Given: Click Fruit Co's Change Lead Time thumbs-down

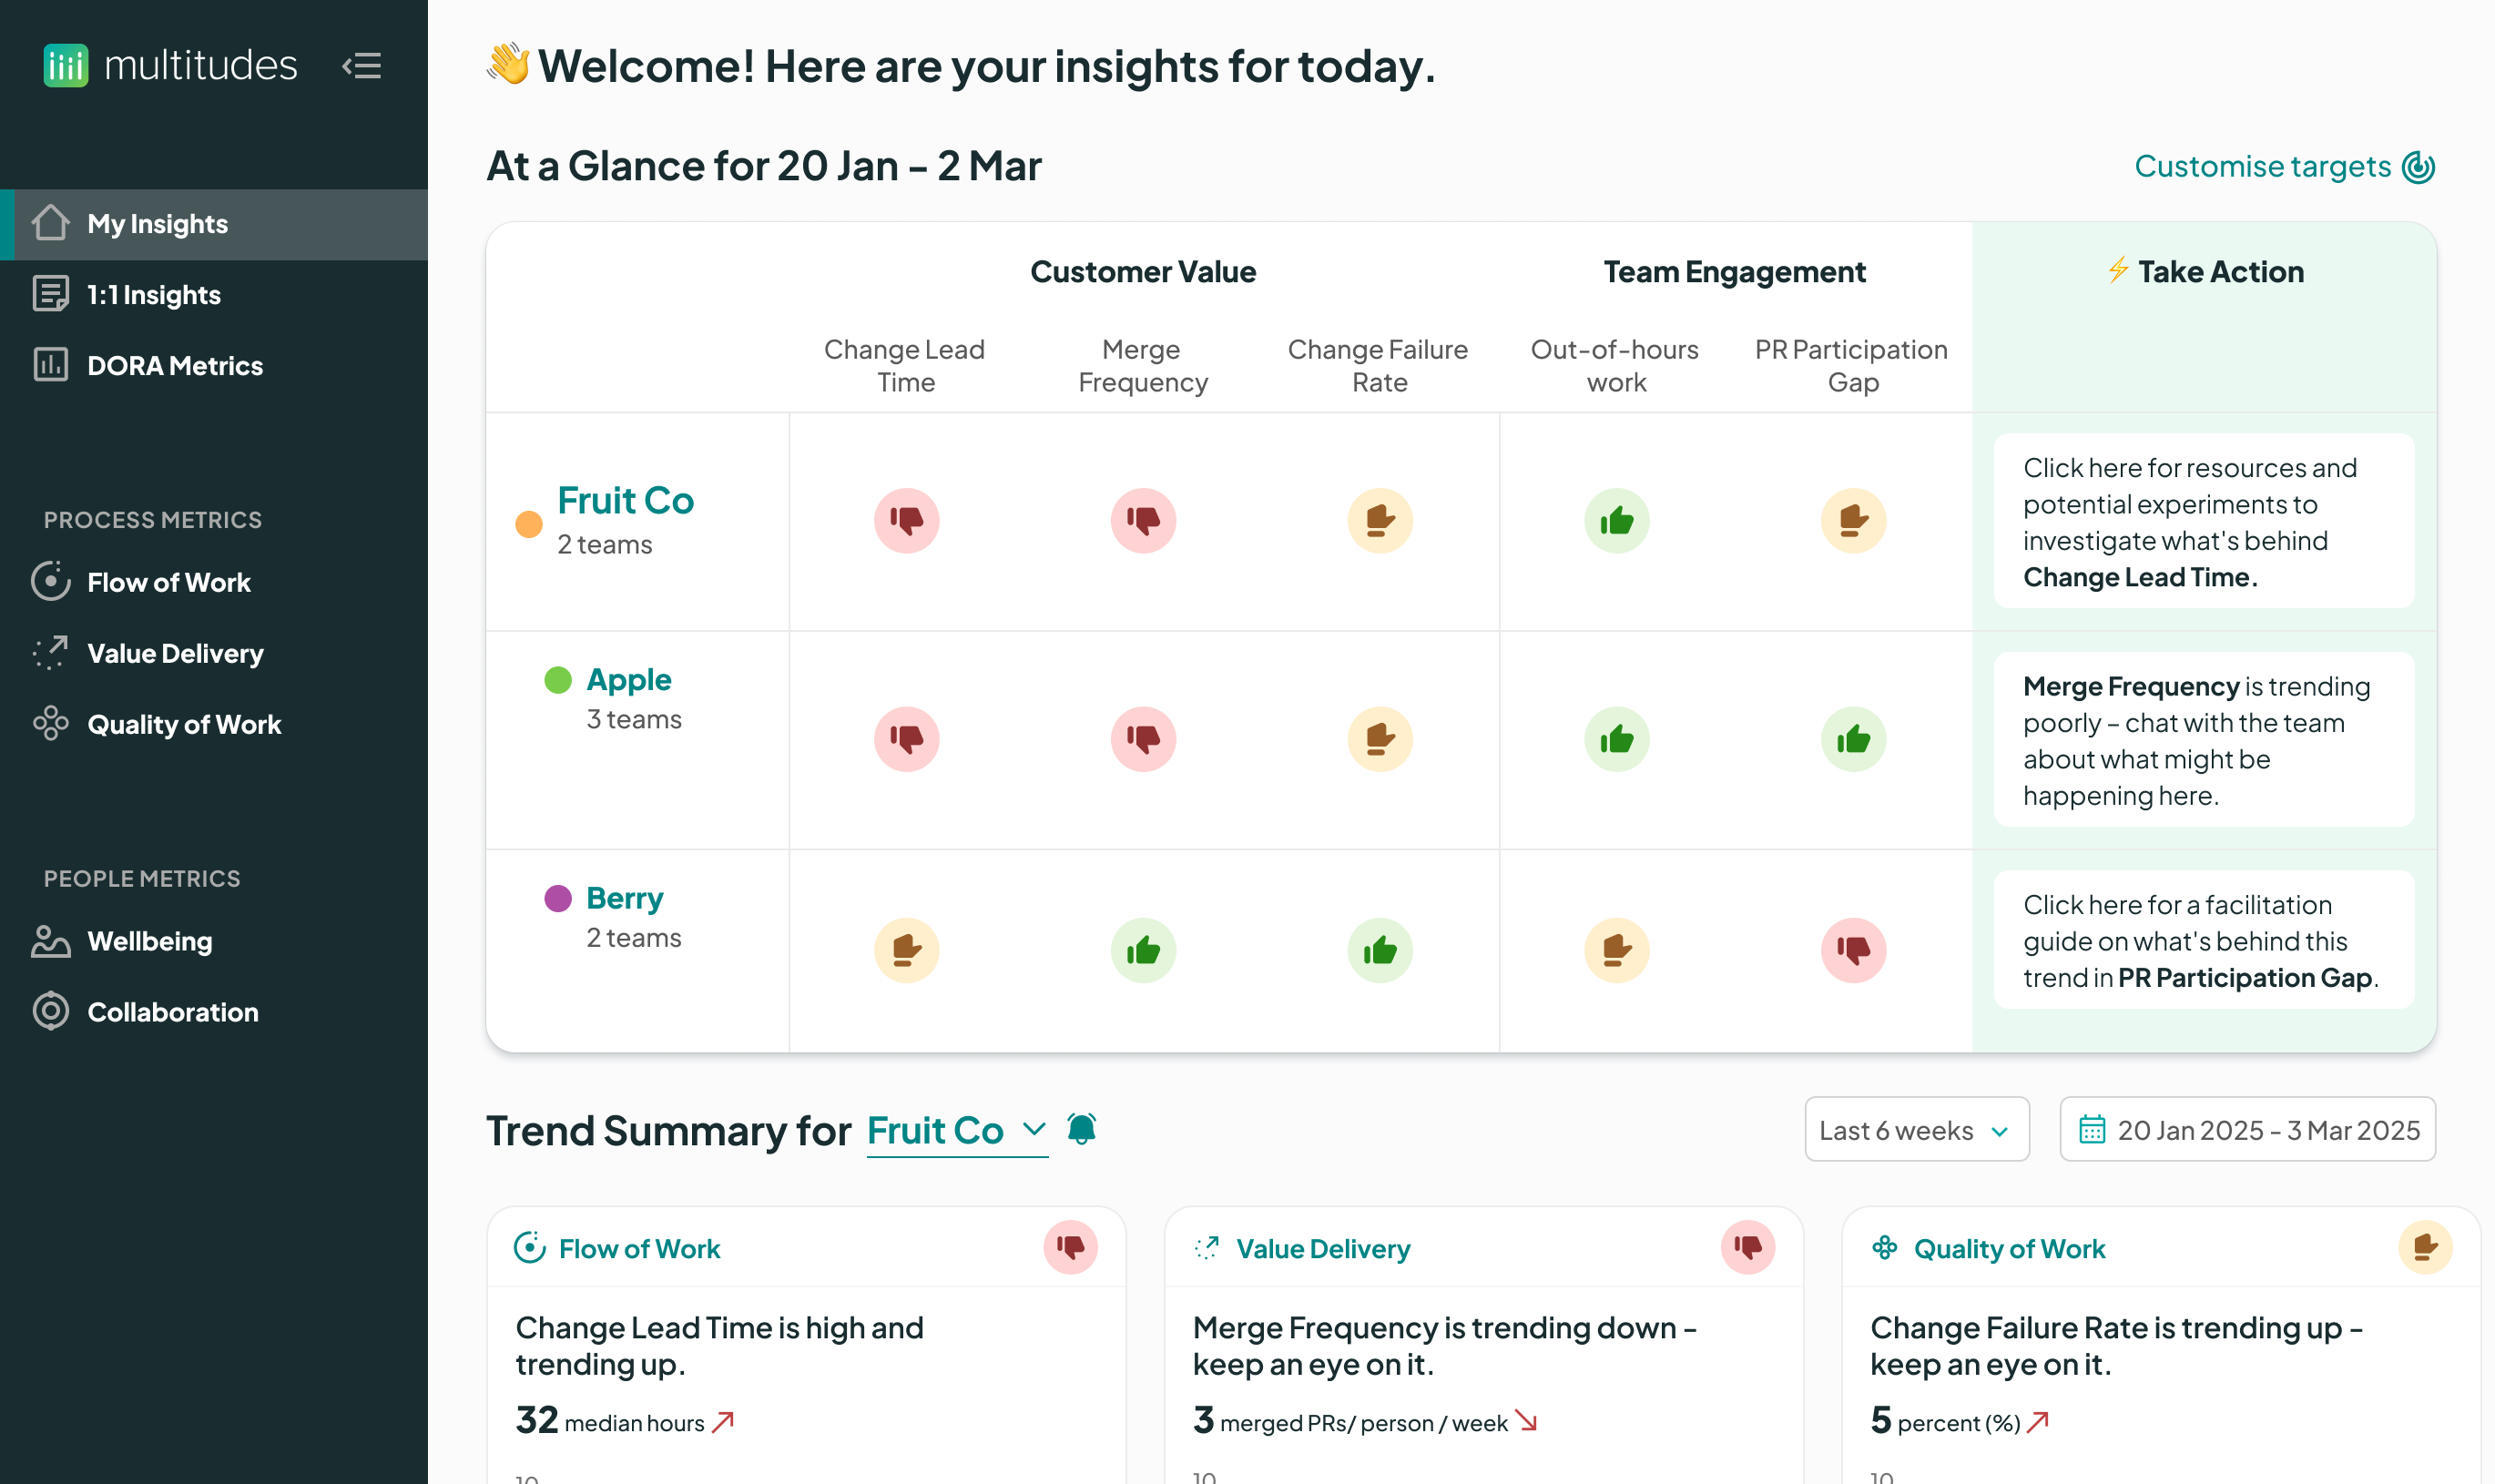Looking at the screenshot, I should 906,520.
